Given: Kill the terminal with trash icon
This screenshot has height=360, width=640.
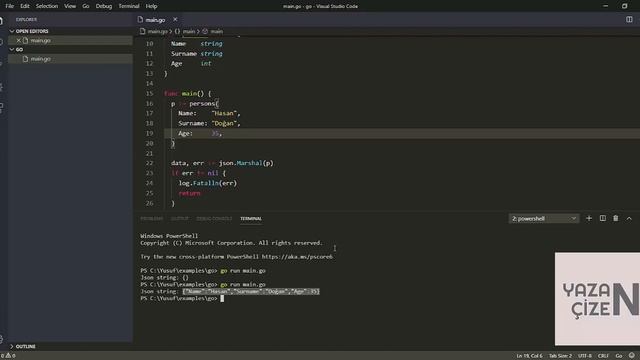Looking at the screenshot, I should coord(616,218).
